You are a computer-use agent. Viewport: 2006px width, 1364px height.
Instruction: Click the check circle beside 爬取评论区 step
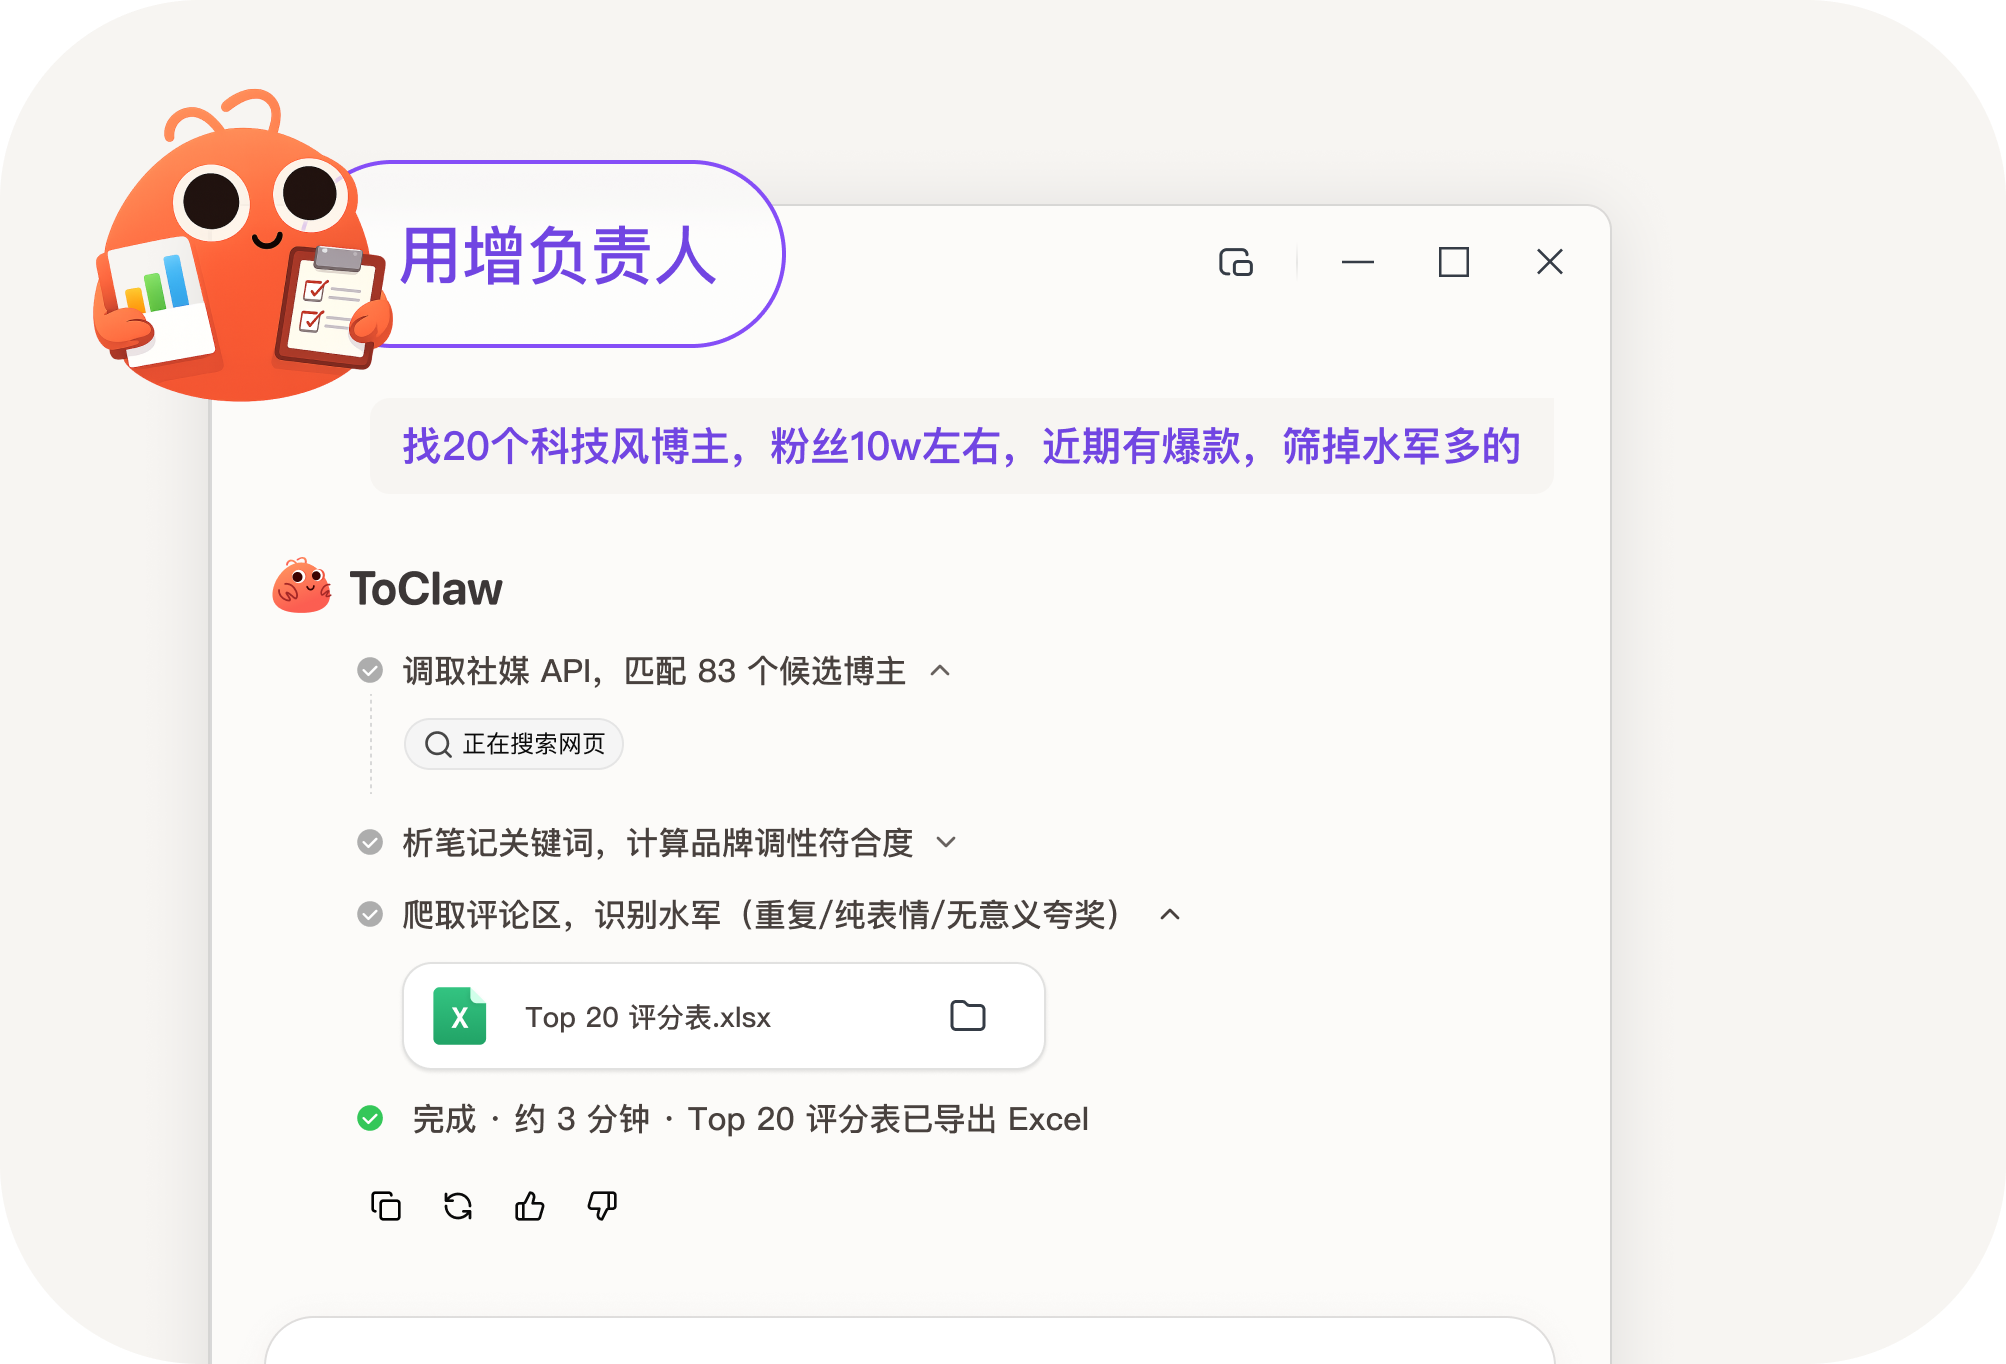tap(371, 913)
